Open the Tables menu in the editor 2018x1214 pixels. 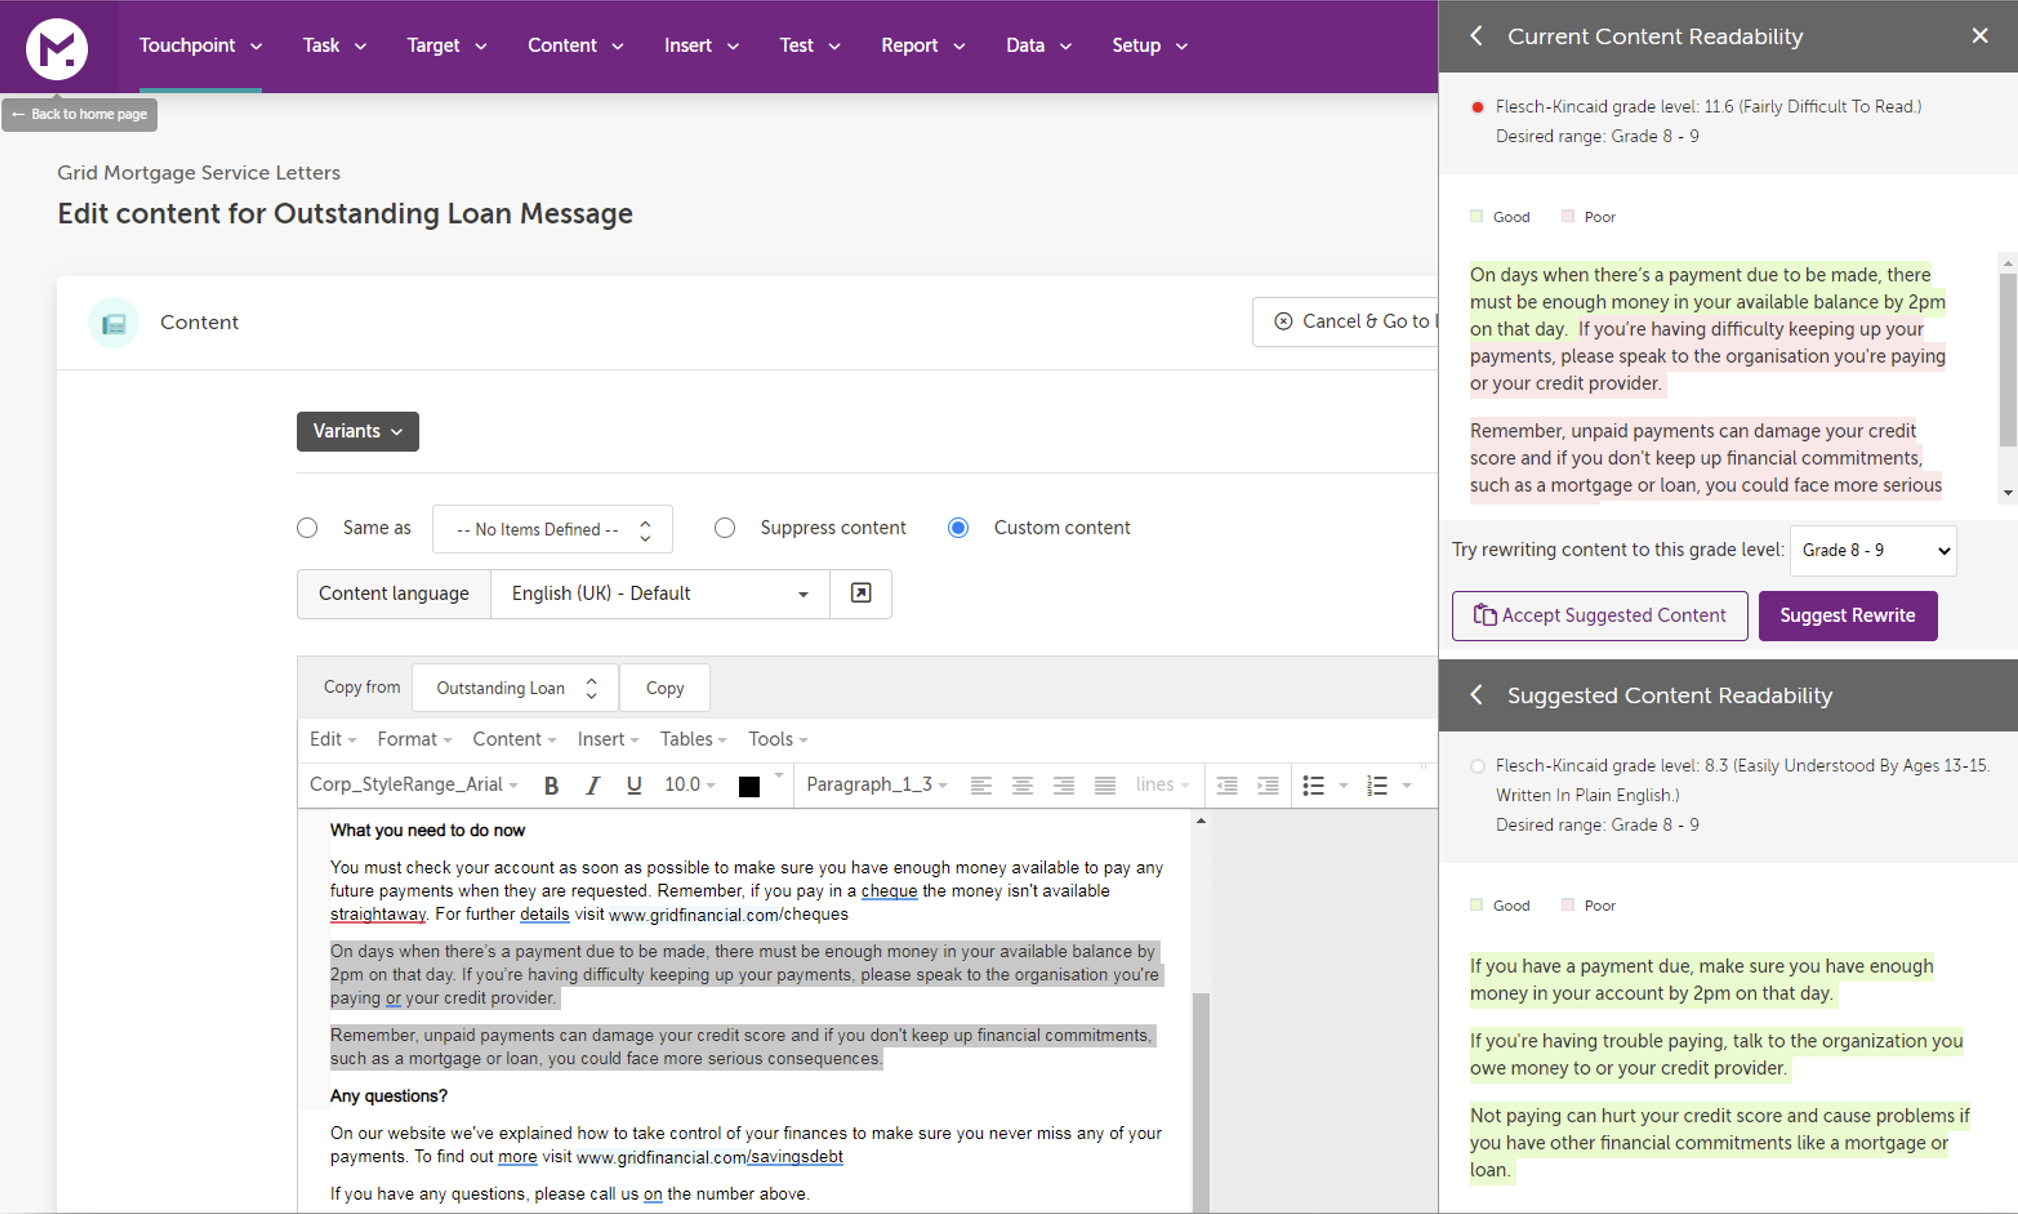click(692, 740)
